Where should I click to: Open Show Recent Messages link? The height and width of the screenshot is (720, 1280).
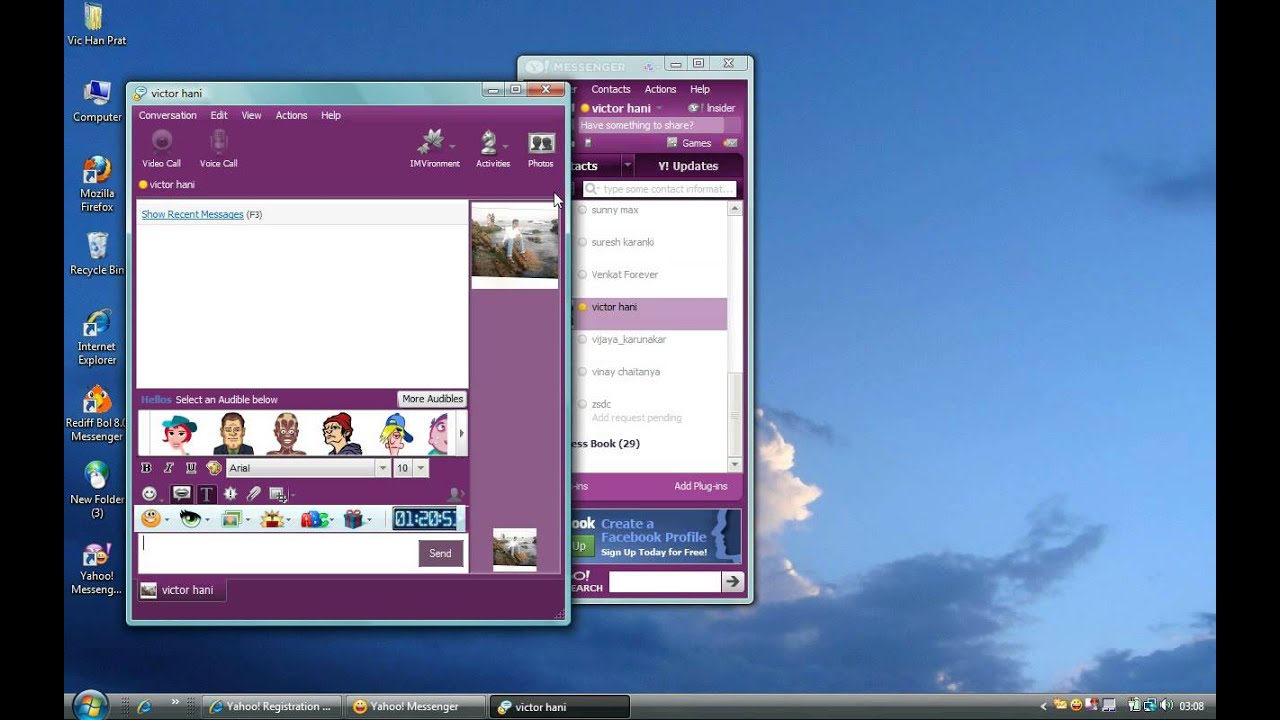point(192,215)
